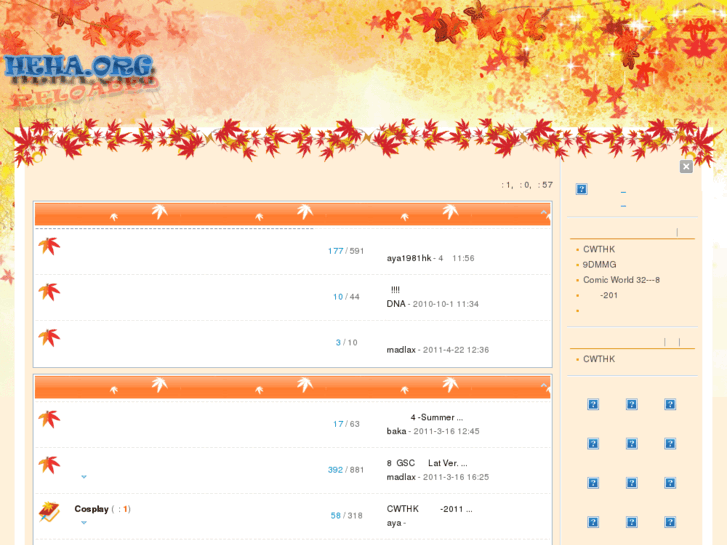The height and width of the screenshot is (545, 727).
Task: Click the maple leaf icon in the 392 / 881 row
Action: coord(49,465)
